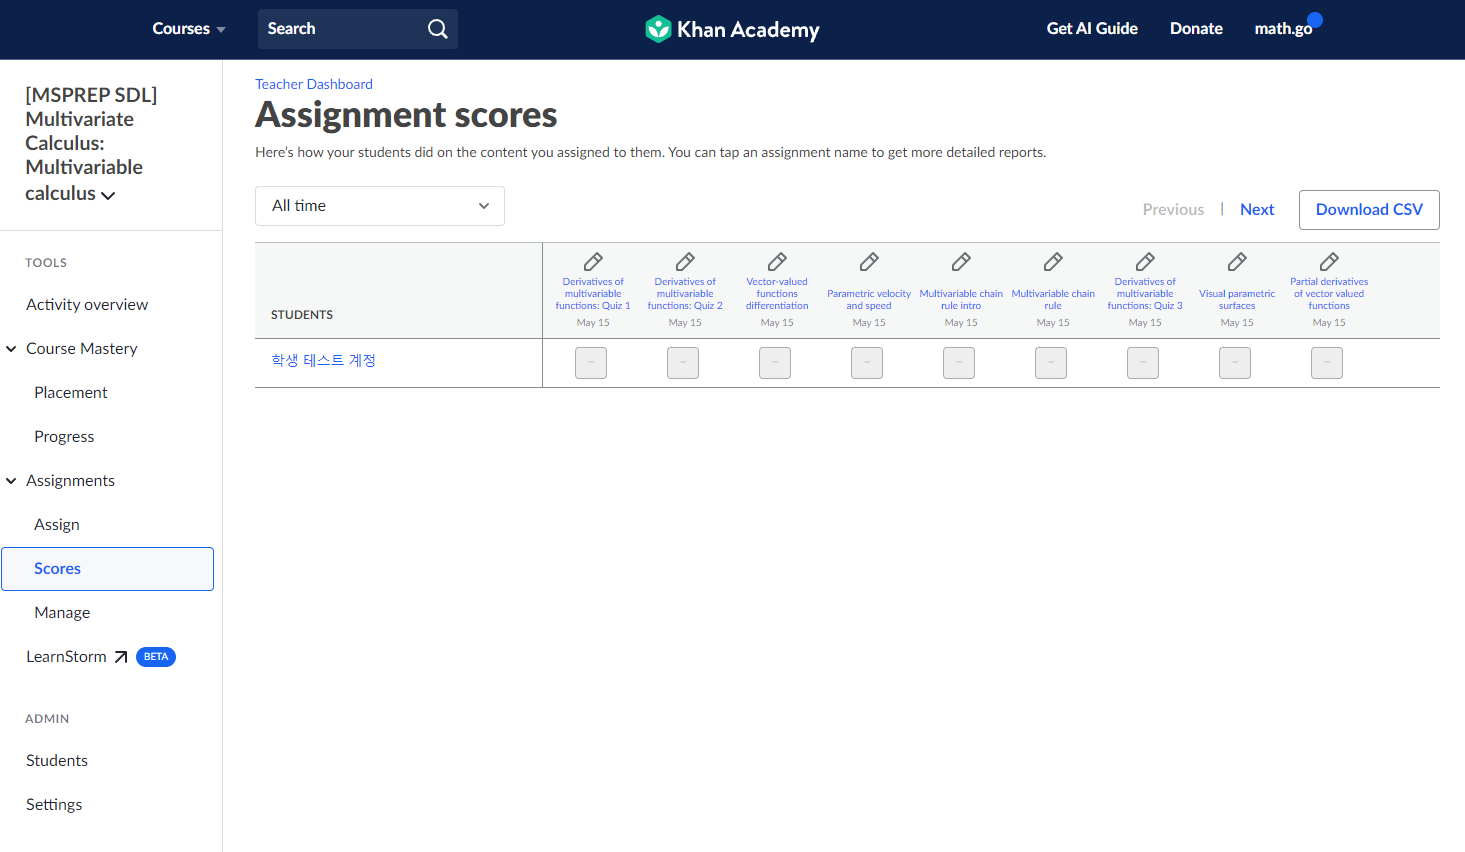Expand the class name switcher chevron
This screenshot has width=1465, height=852.
pos(108,195)
